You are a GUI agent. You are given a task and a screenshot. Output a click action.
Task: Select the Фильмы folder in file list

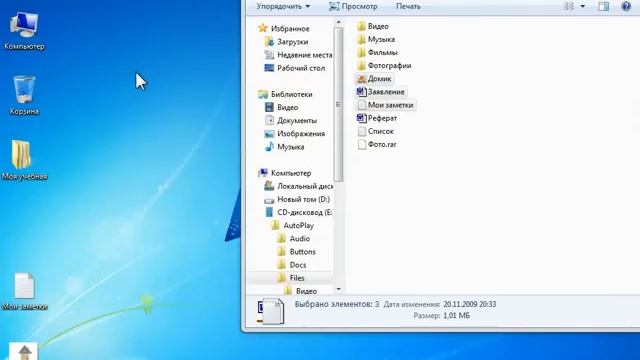coord(377,52)
